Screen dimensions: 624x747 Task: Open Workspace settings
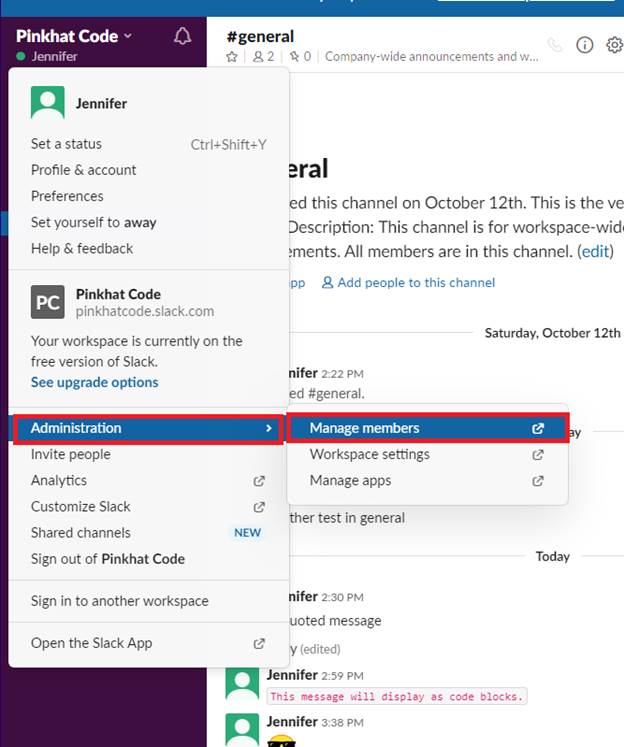[x=427, y=454]
